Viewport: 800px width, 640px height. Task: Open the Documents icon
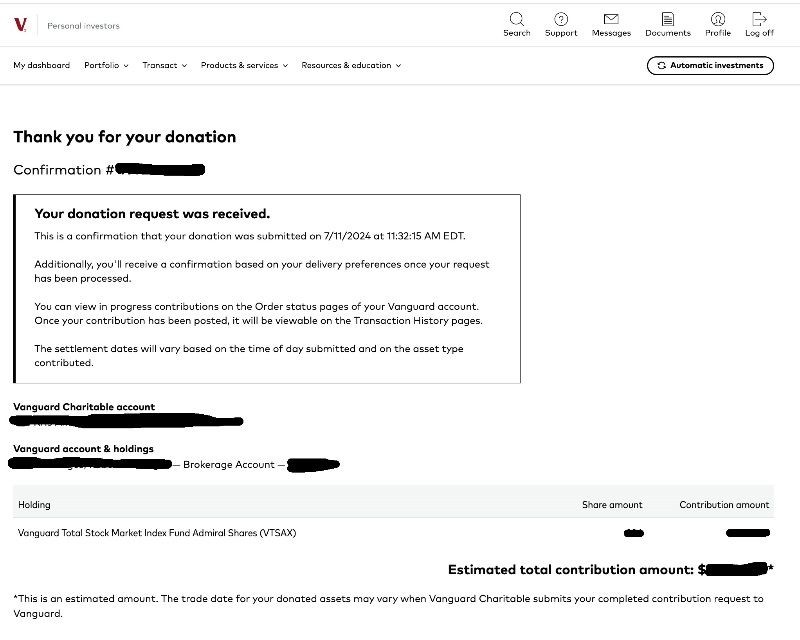pos(668,19)
